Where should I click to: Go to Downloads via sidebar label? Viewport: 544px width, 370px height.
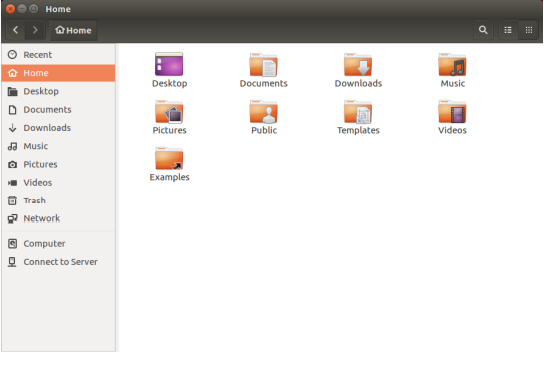(47, 128)
